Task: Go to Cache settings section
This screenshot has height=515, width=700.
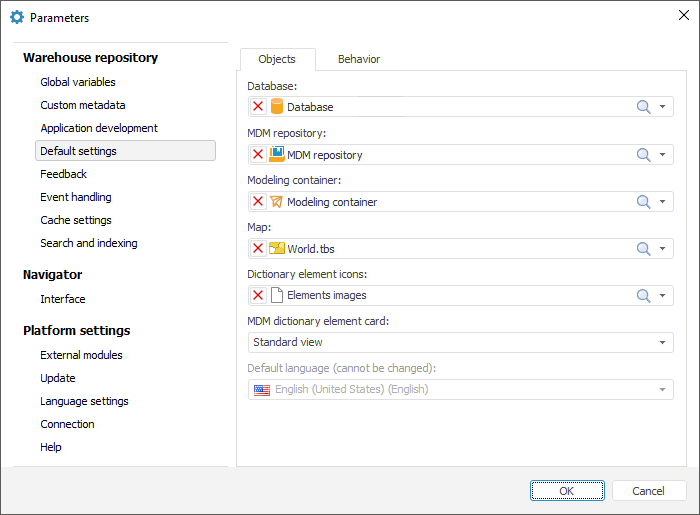Action: [x=76, y=220]
